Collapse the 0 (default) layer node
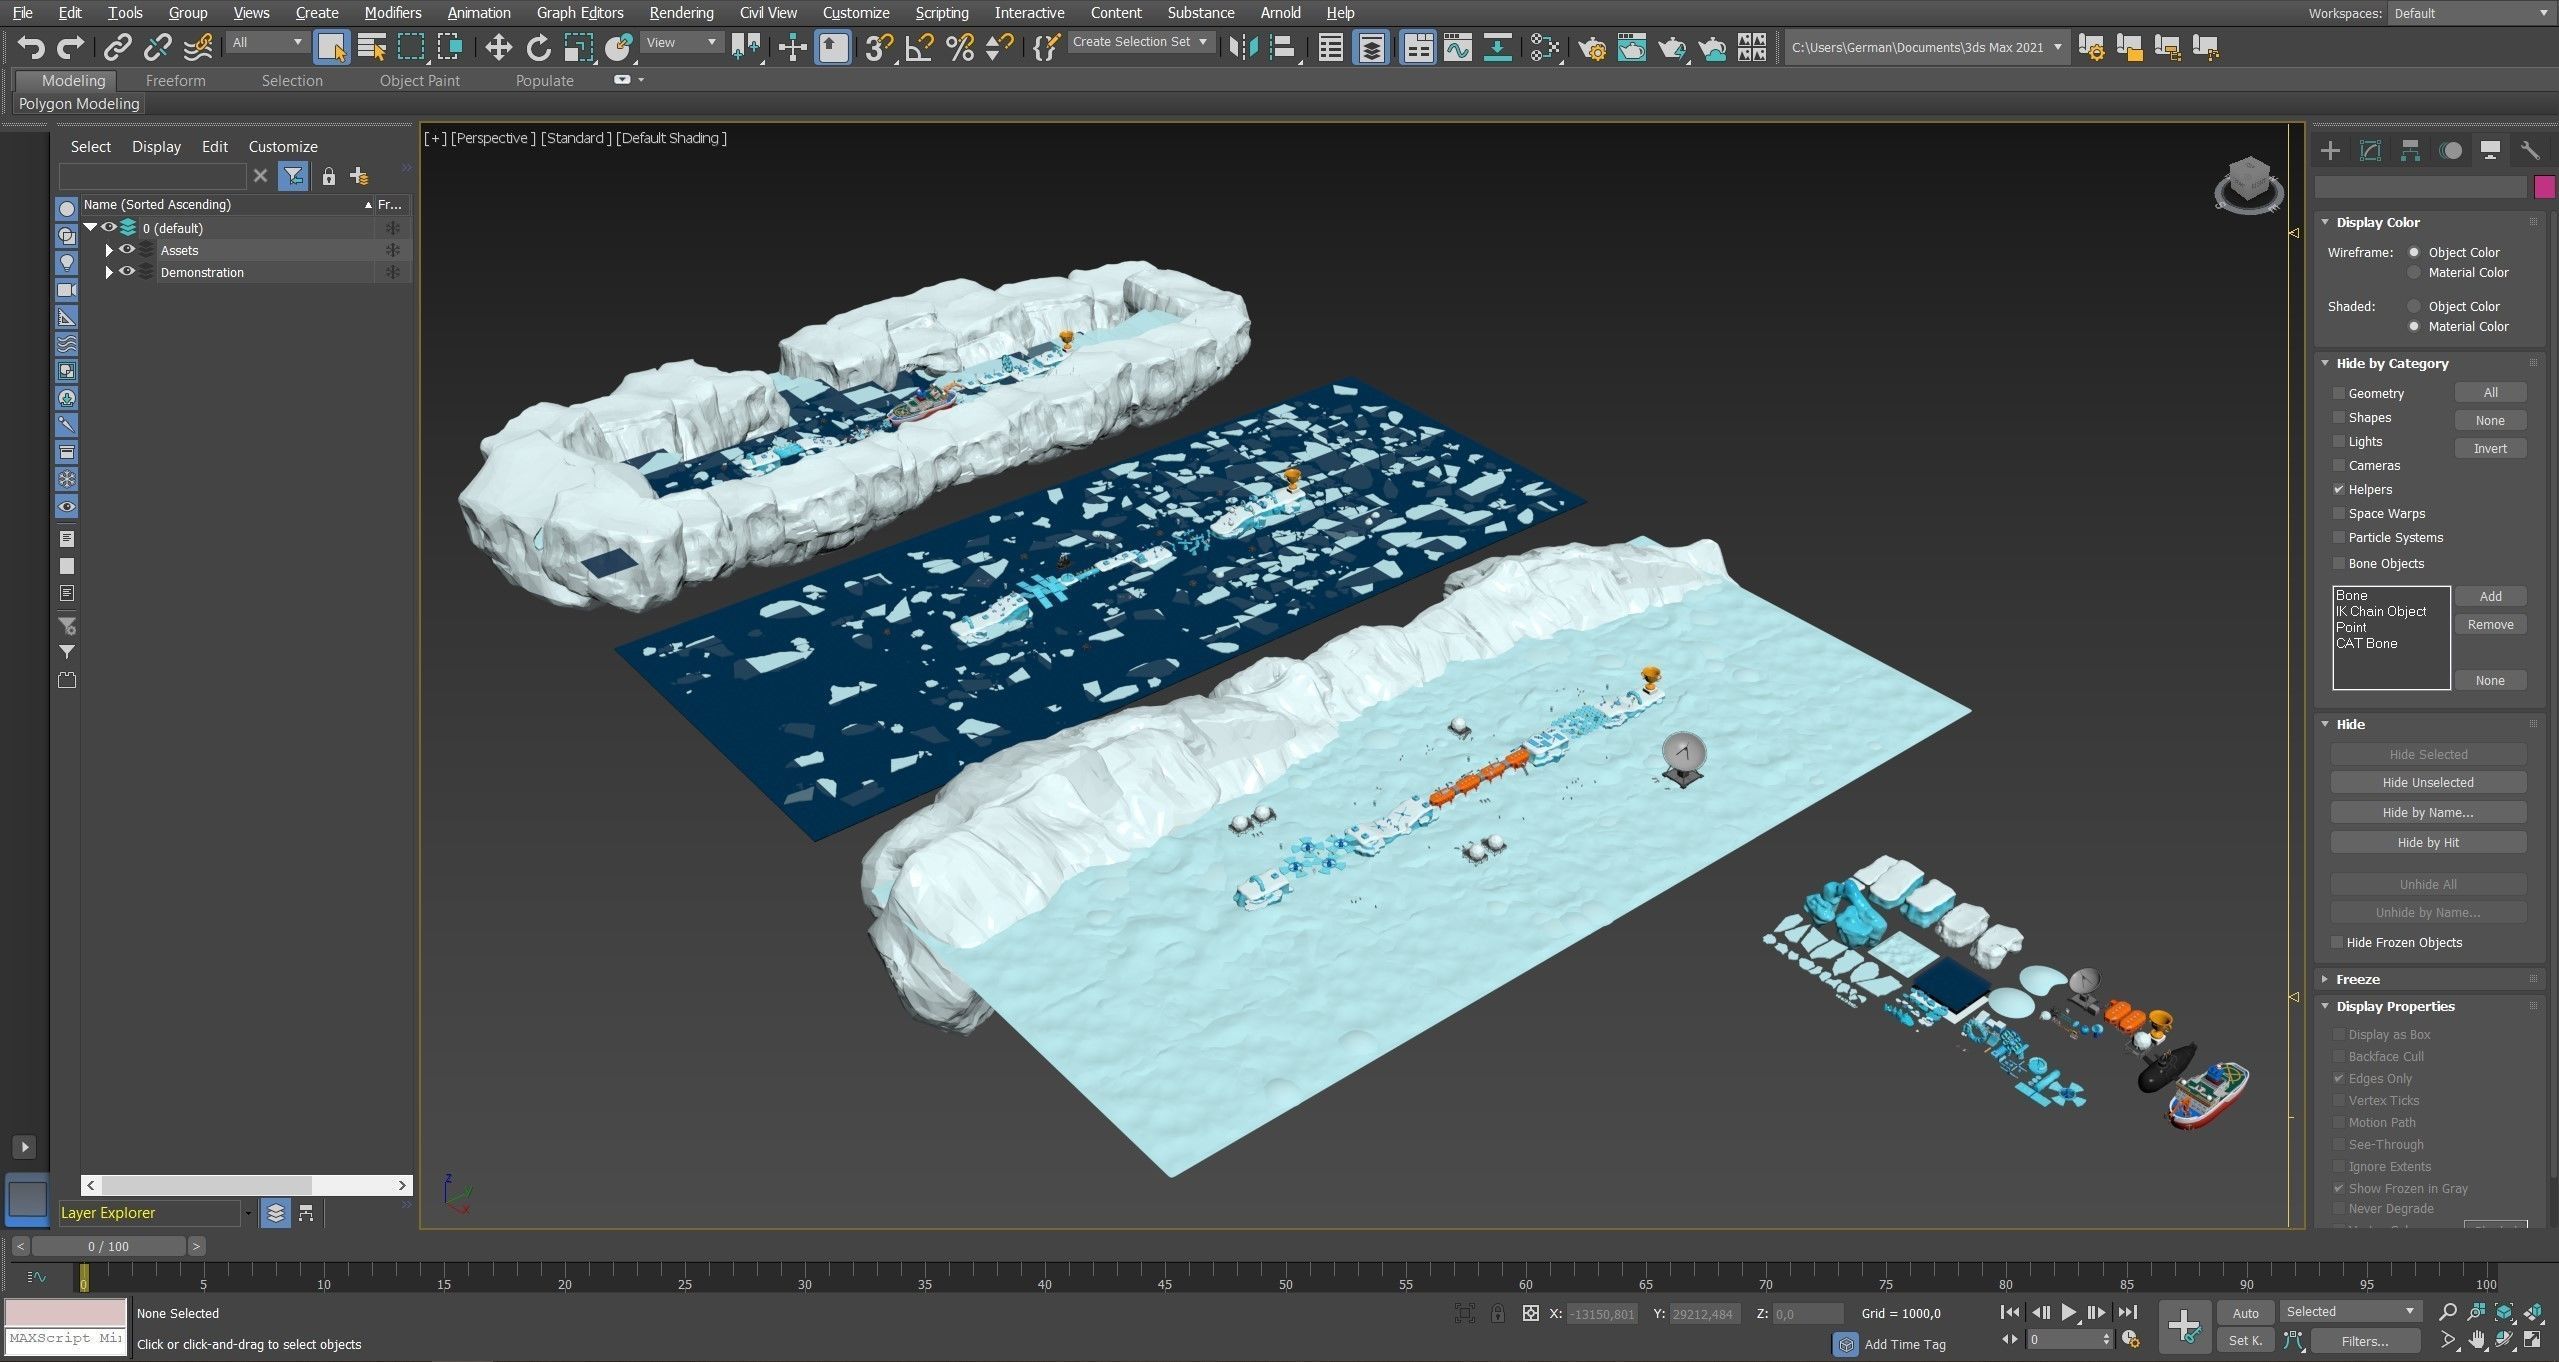The height and width of the screenshot is (1362, 2559). coord(90,227)
